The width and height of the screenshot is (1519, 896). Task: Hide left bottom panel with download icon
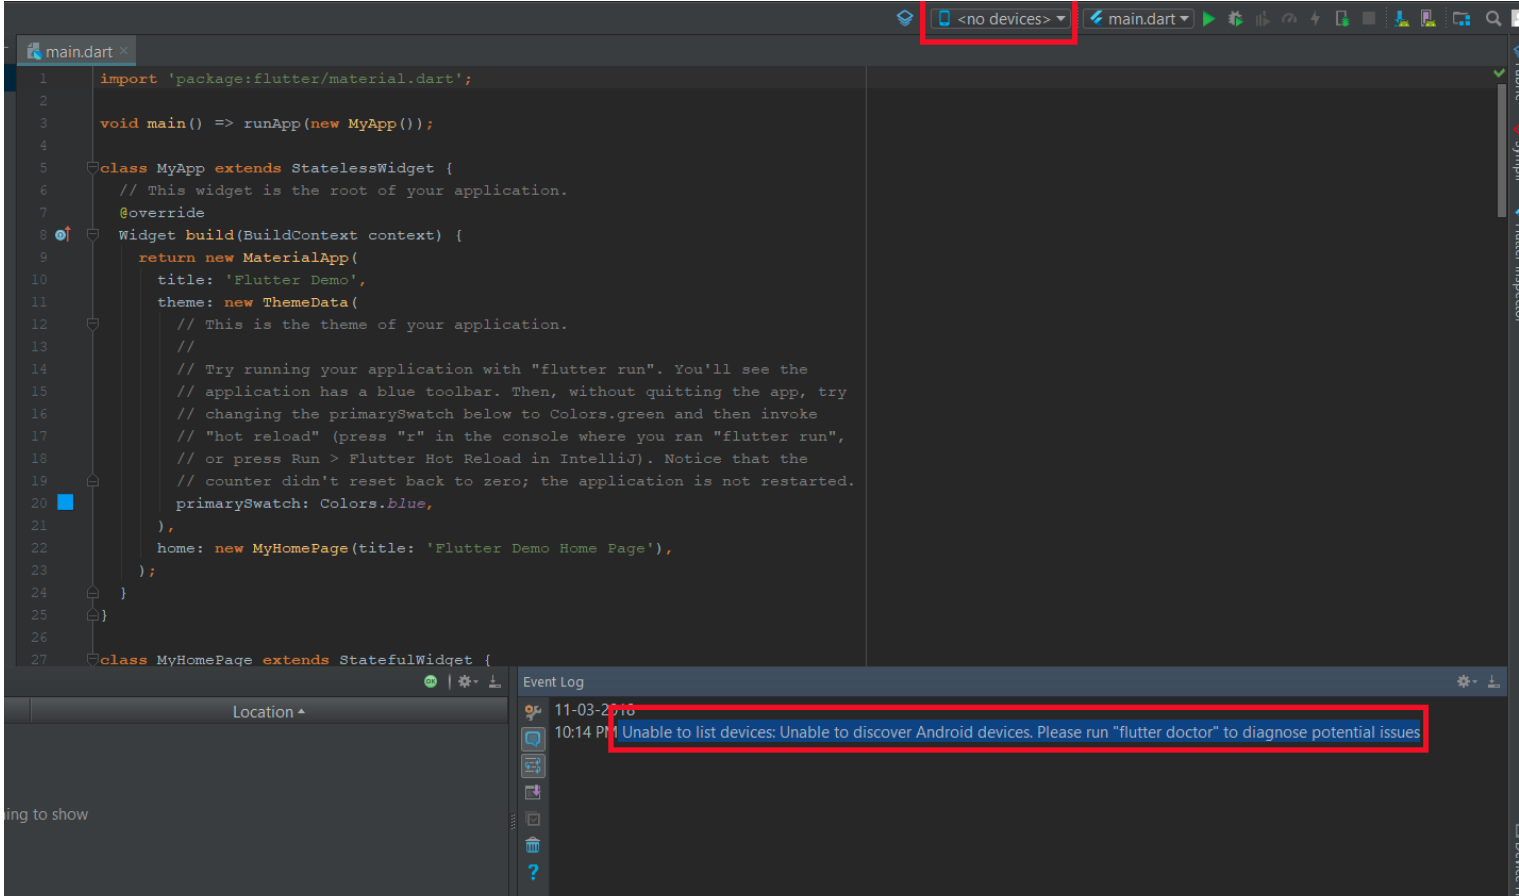click(495, 682)
